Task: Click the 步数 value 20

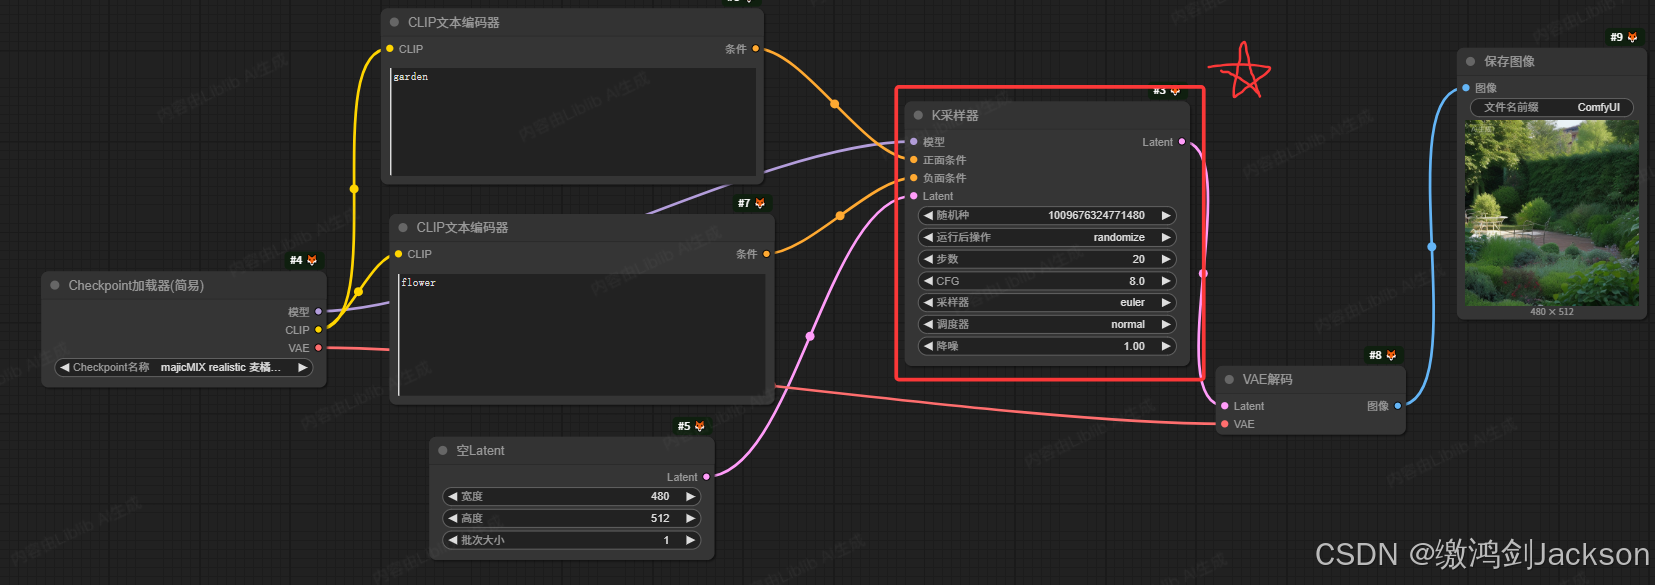Action: click(x=1138, y=259)
